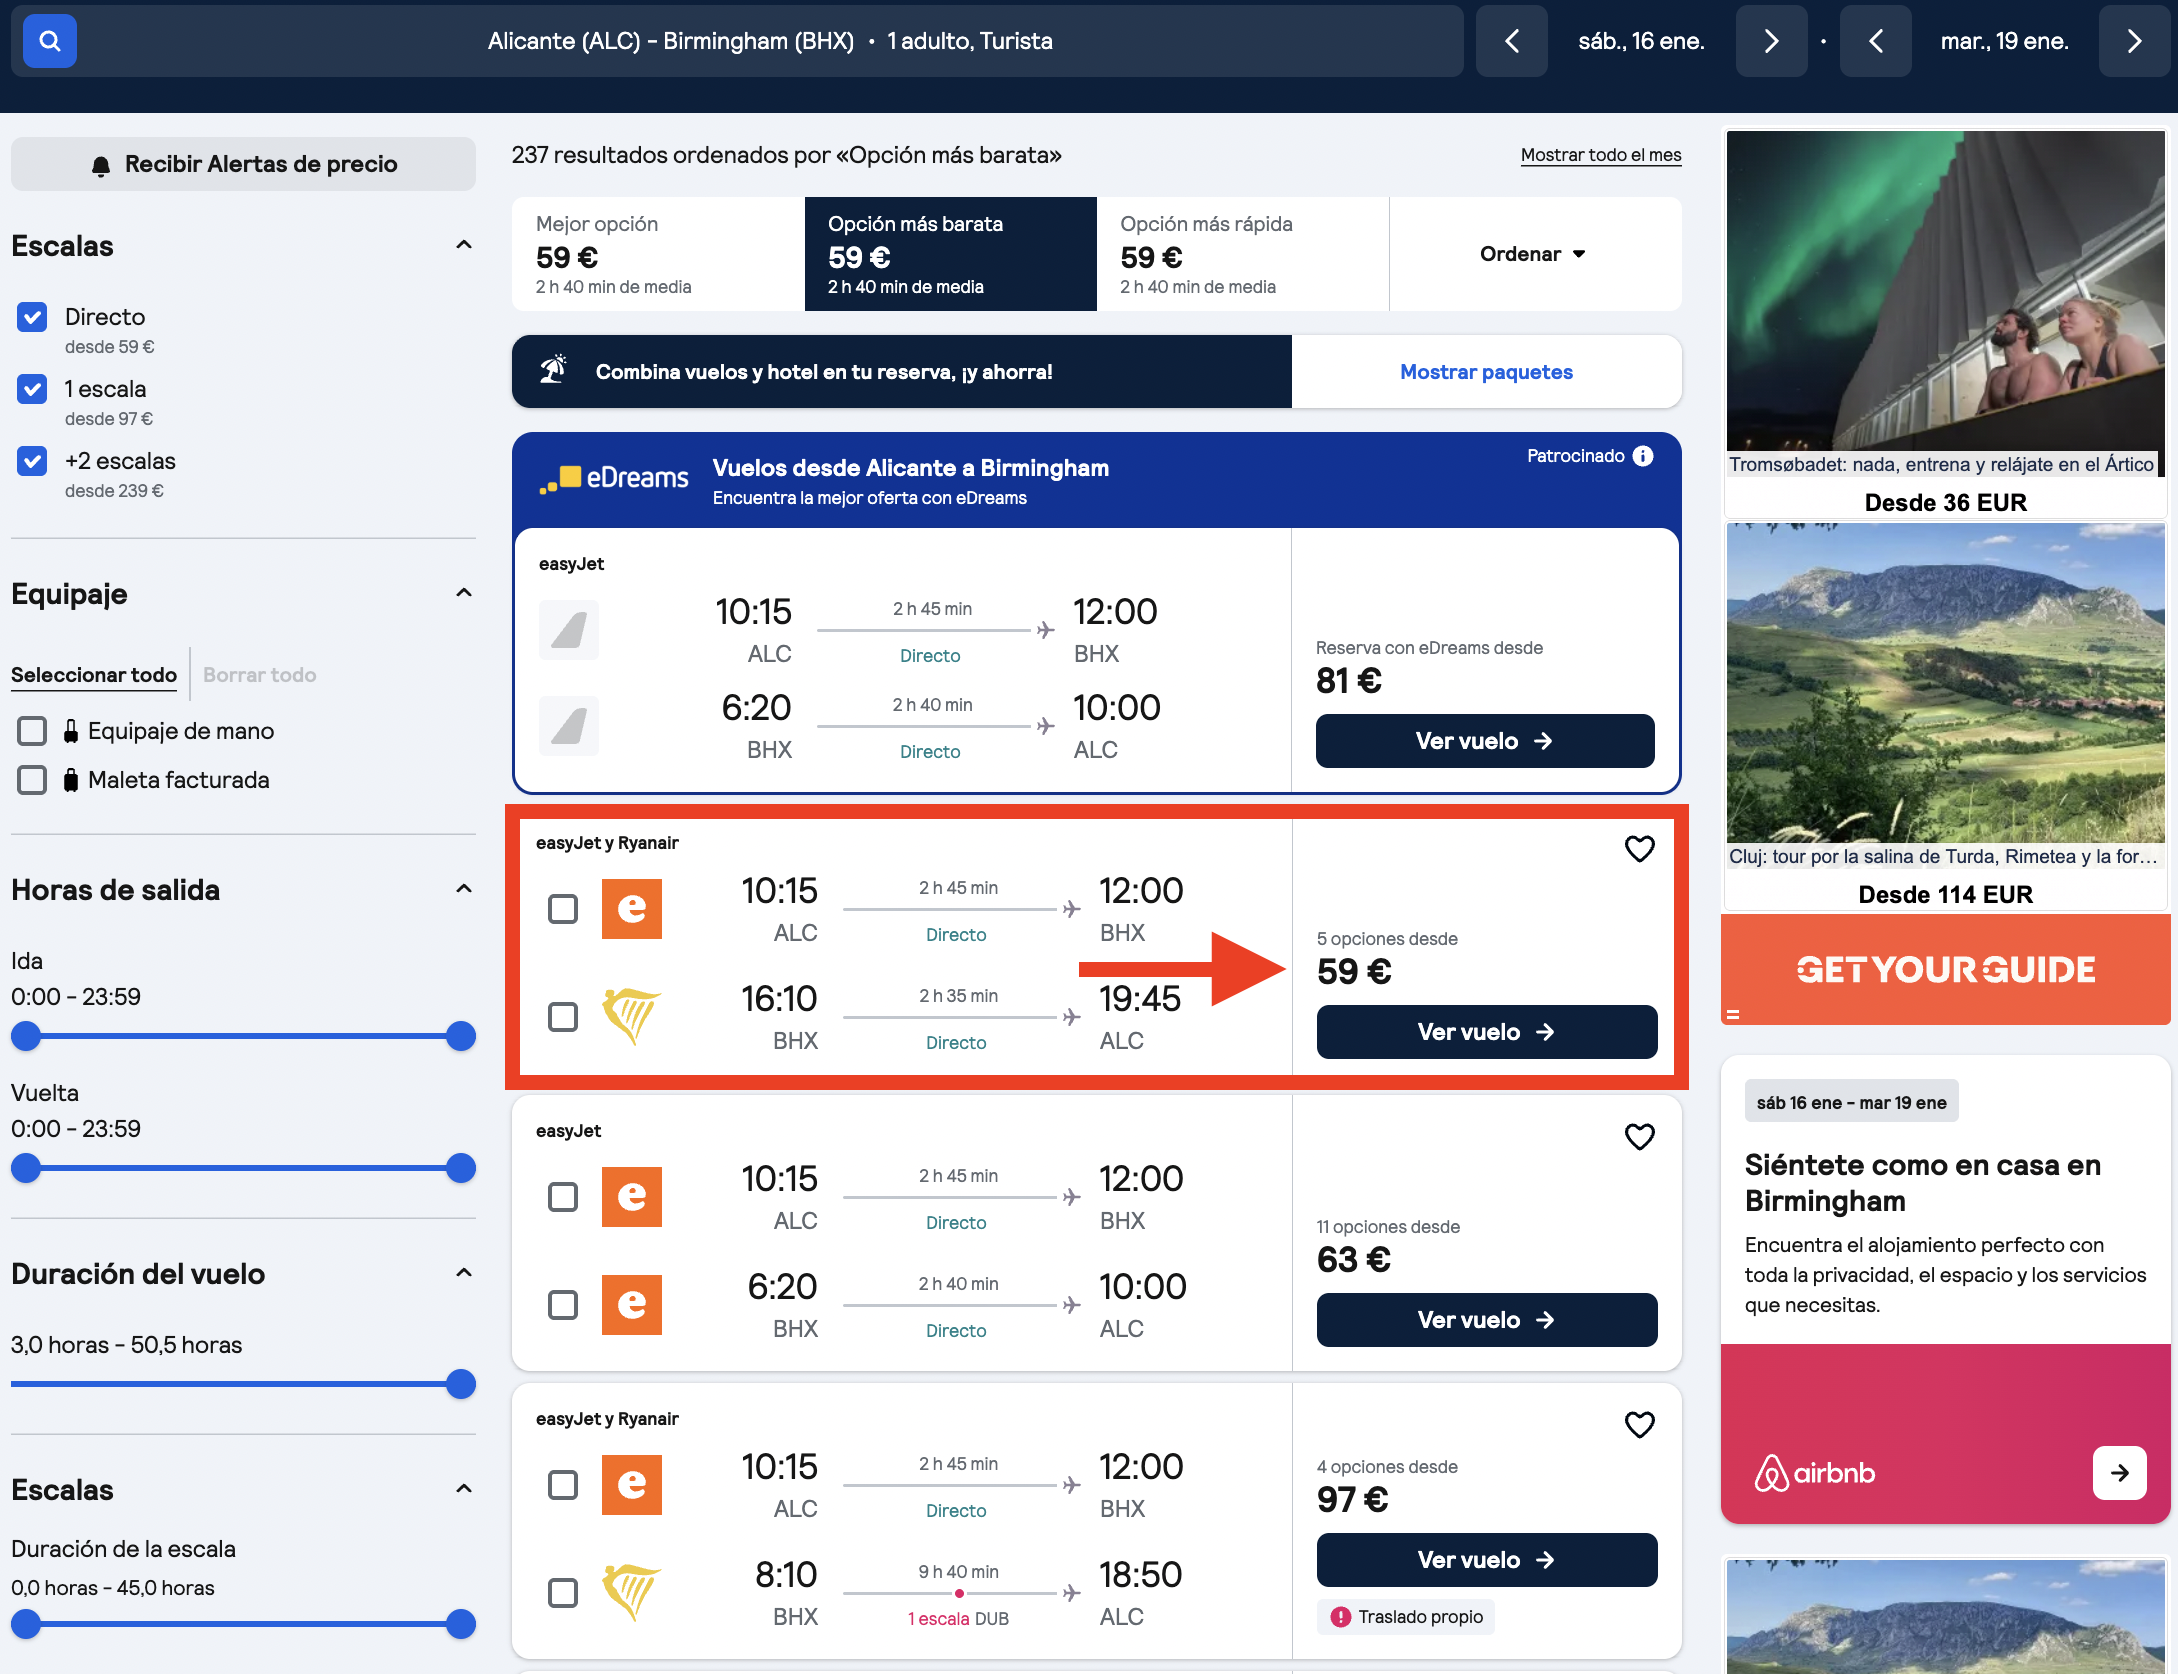Click the Mostrar todo el mes link
2178x1674 pixels.
click(1601, 155)
